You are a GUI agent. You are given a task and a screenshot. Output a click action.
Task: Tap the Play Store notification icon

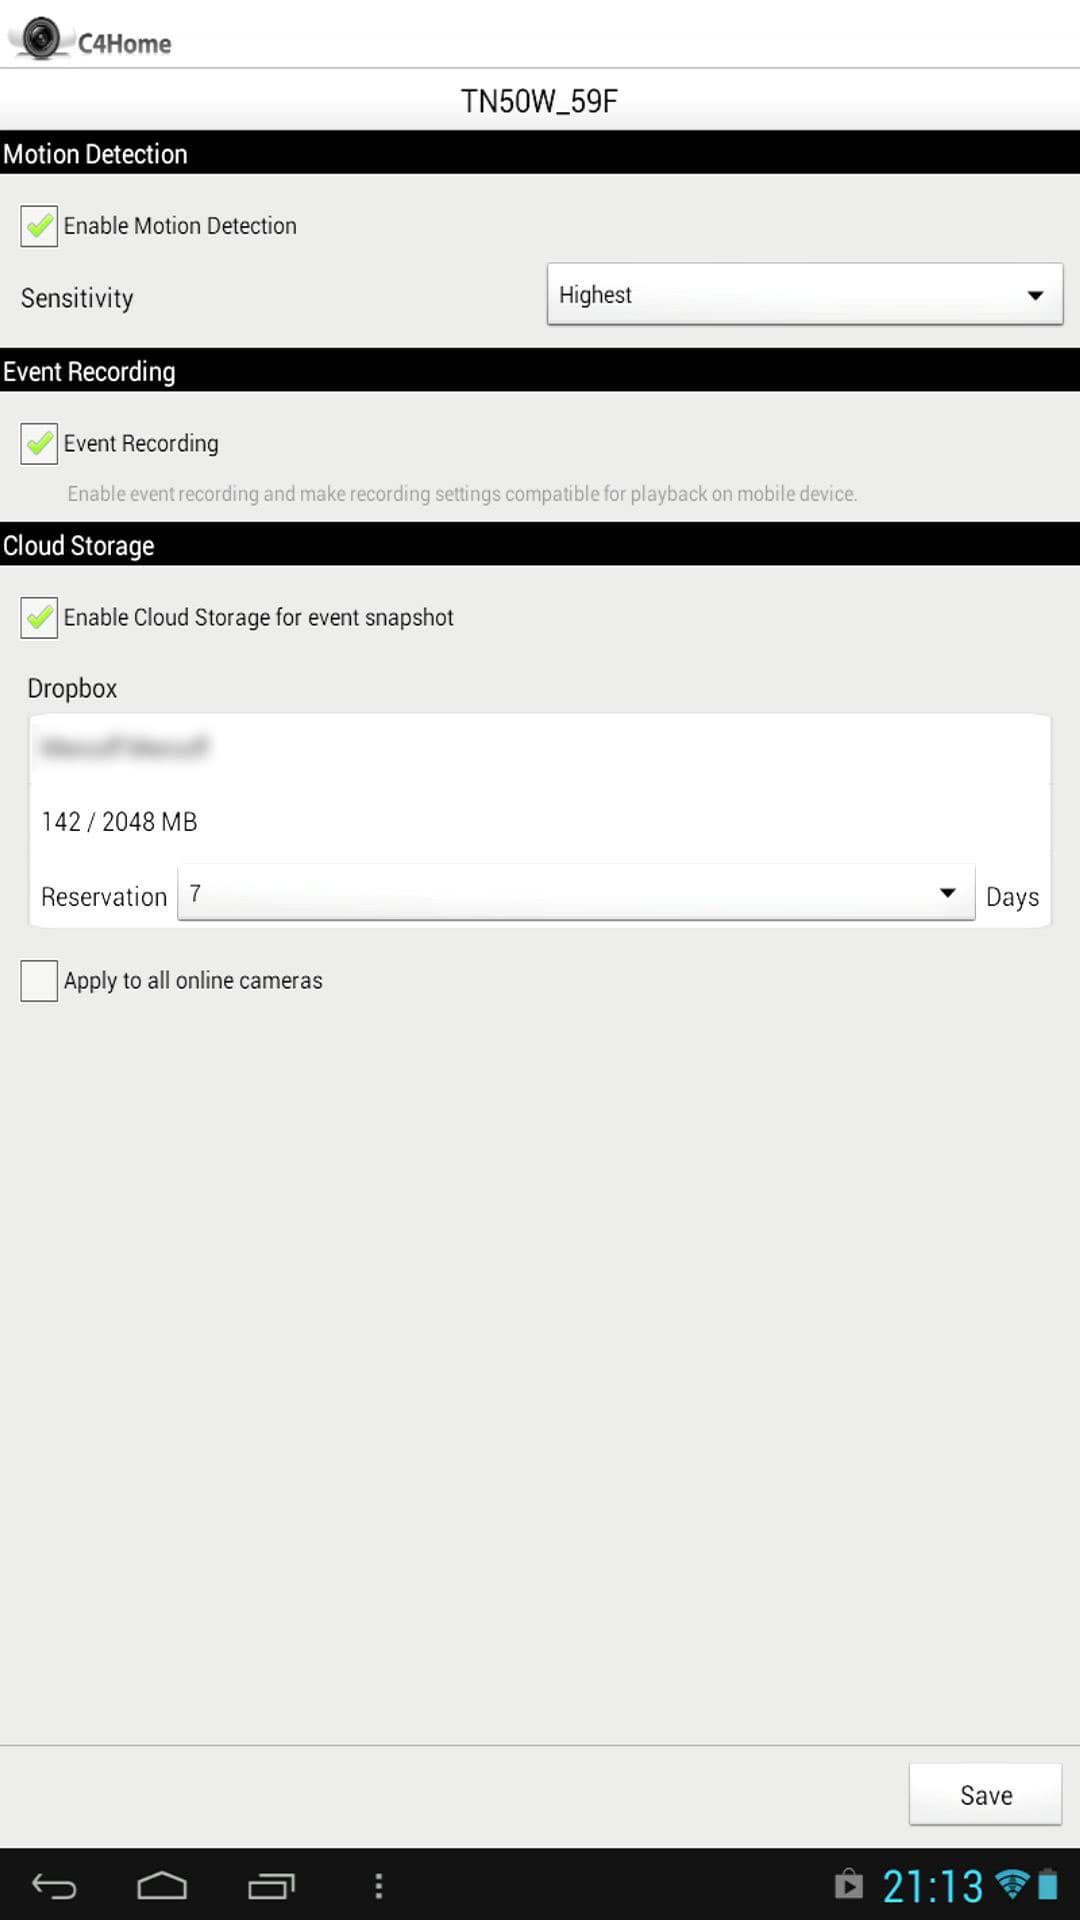848,1884
